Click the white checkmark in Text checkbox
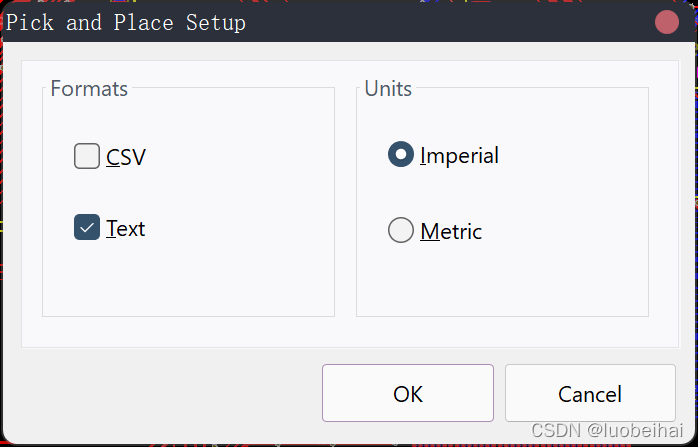 point(87,228)
